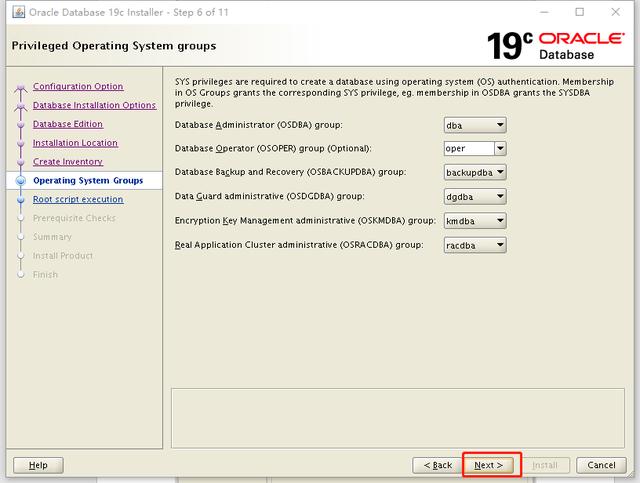Minimize the installer window

coord(544,12)
